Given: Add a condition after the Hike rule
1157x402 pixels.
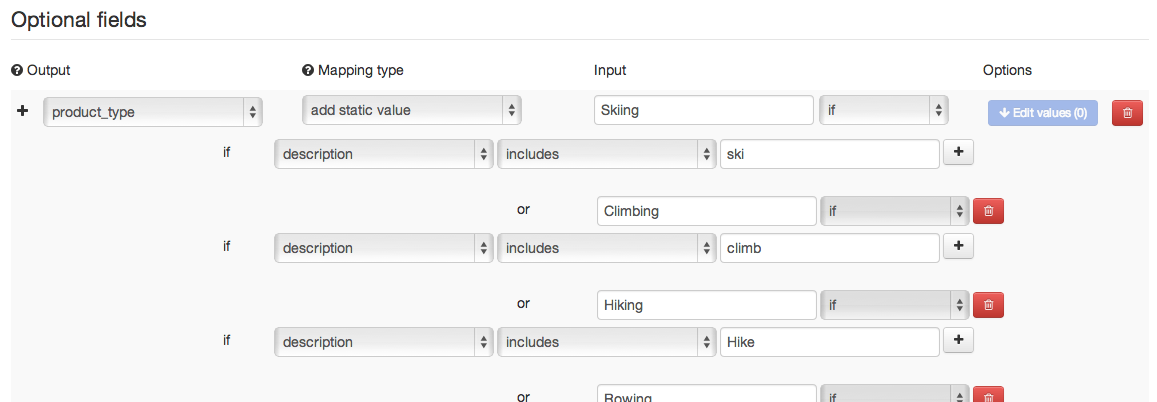Looking at the screenshot, I should [x=958, y=341].
